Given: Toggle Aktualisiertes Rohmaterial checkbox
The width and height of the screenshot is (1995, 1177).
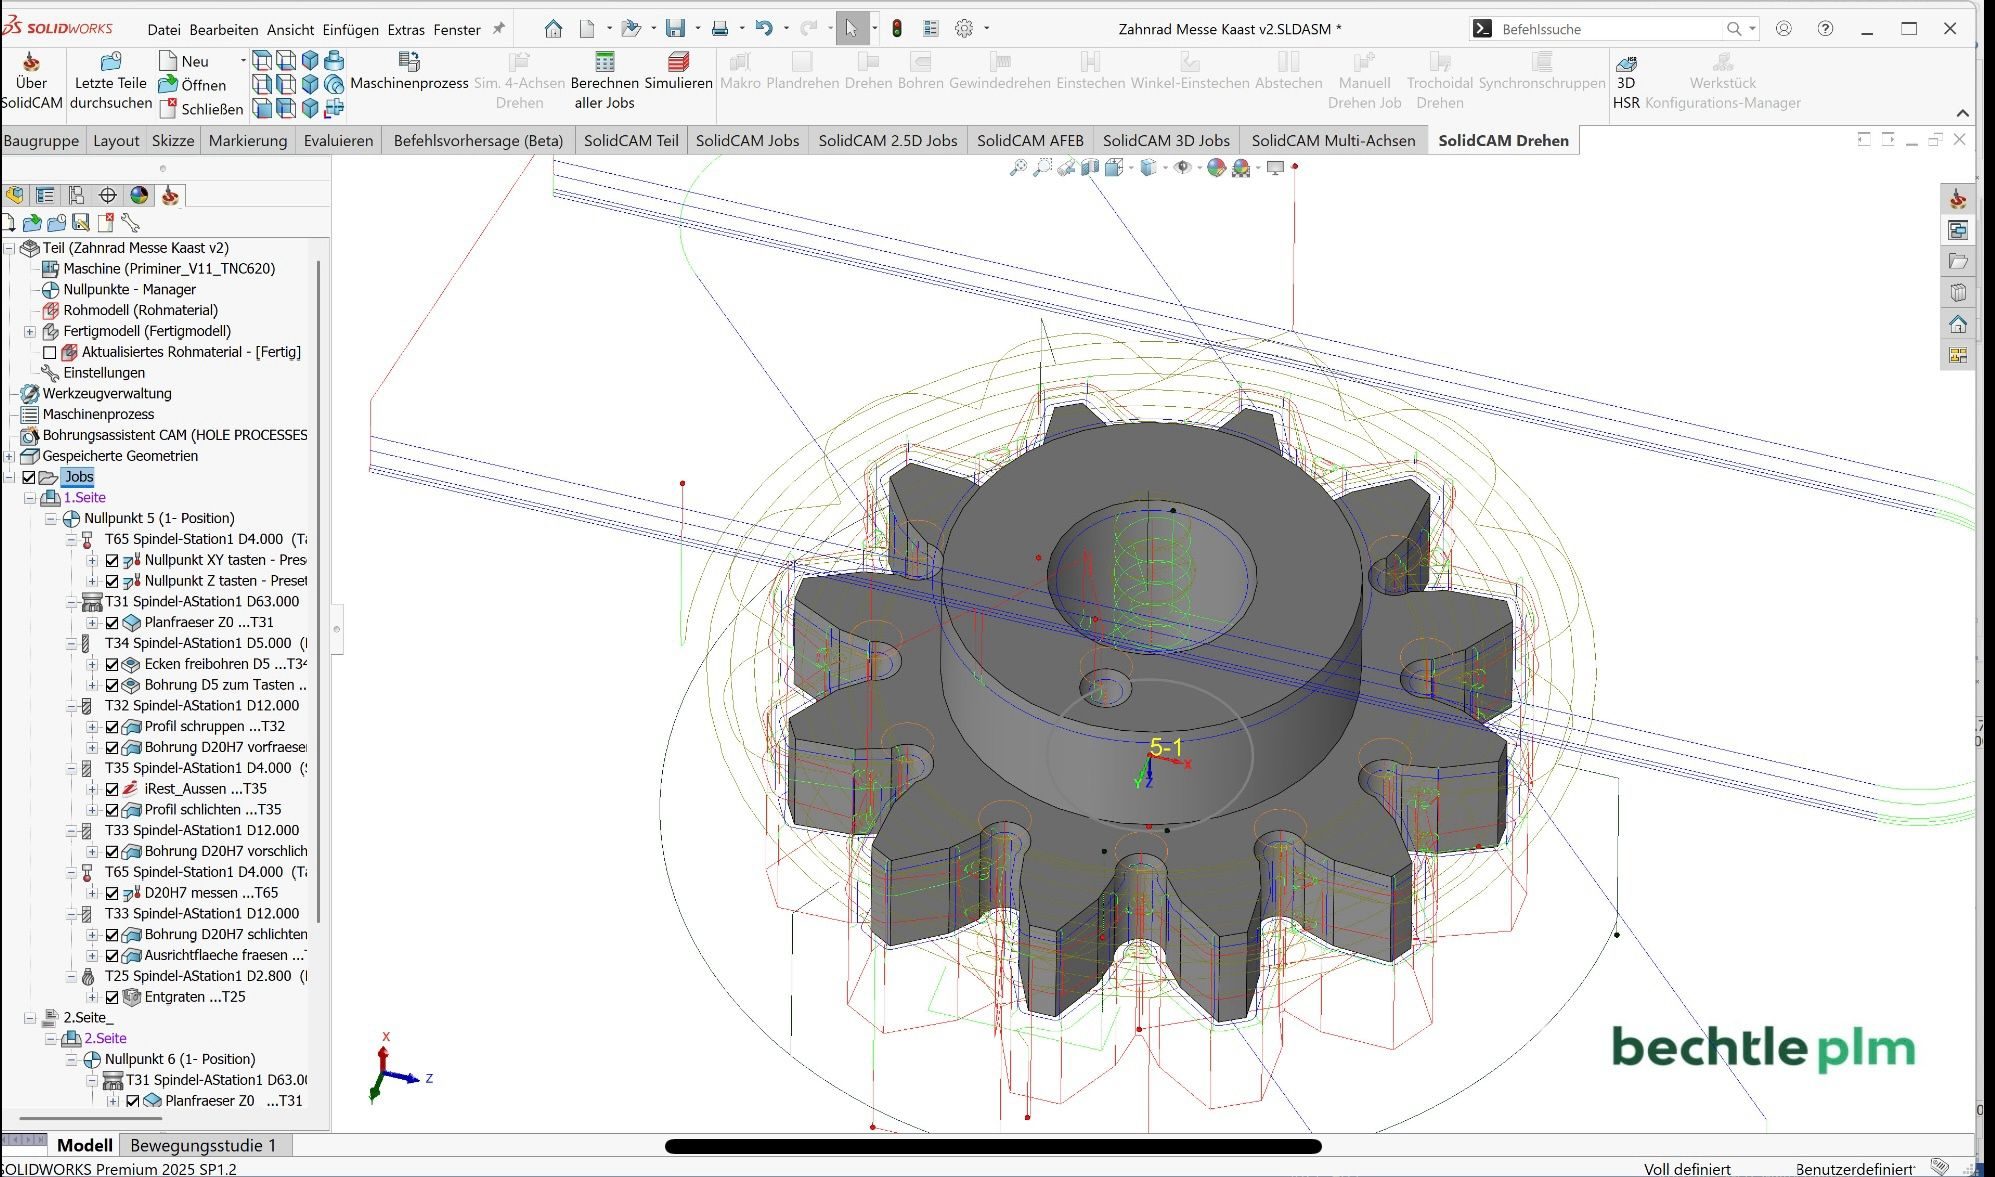Looking at the screenshot, I should pos(49,352).
